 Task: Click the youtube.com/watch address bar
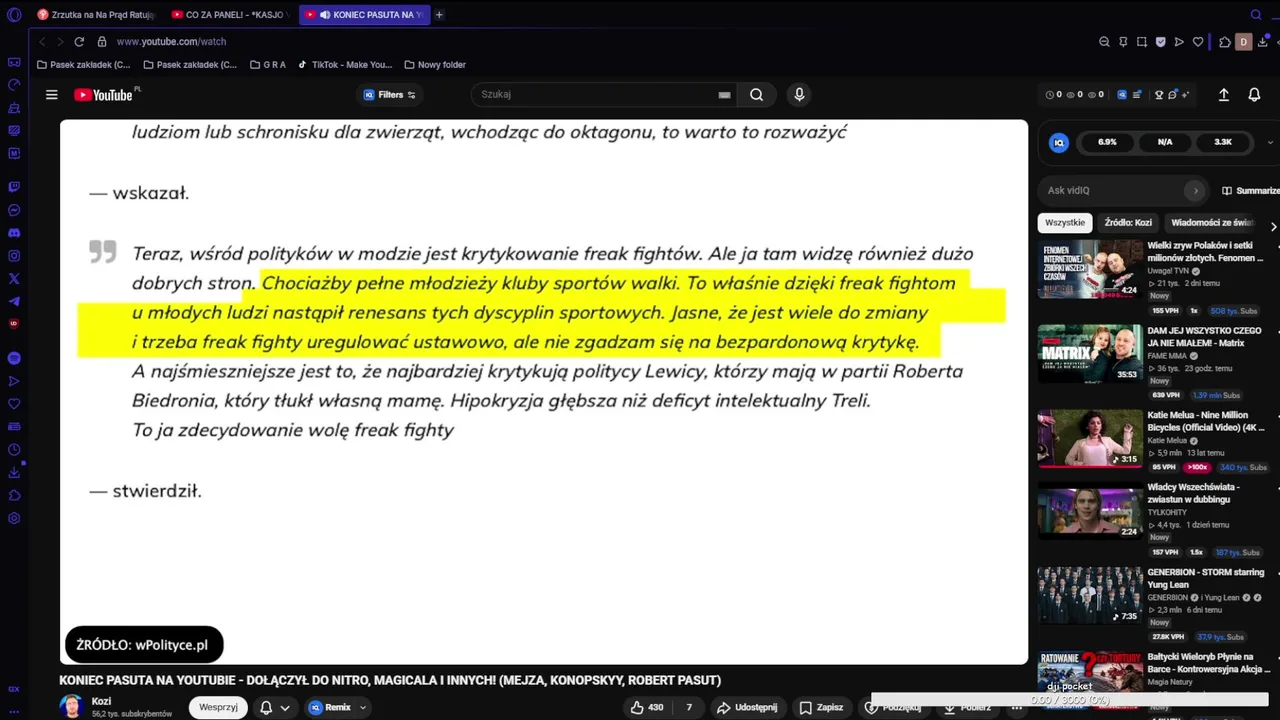point(171,42)
